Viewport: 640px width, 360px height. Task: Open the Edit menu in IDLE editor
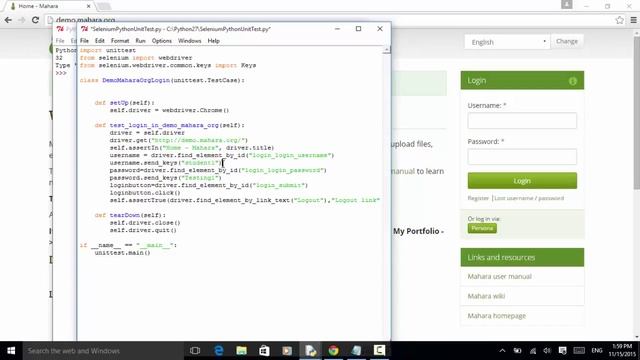[100, 41]
